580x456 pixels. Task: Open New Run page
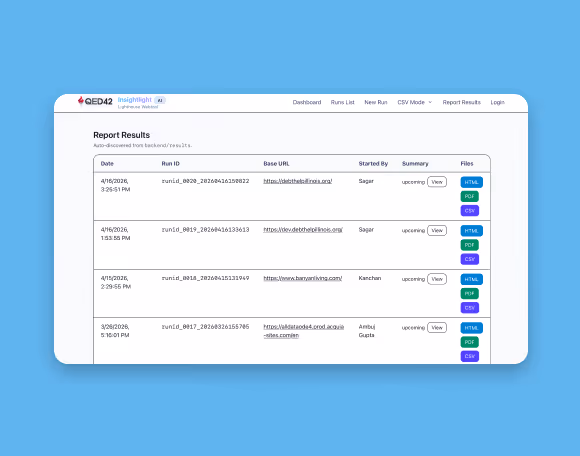pyautogui.click(x=375, y=102)
